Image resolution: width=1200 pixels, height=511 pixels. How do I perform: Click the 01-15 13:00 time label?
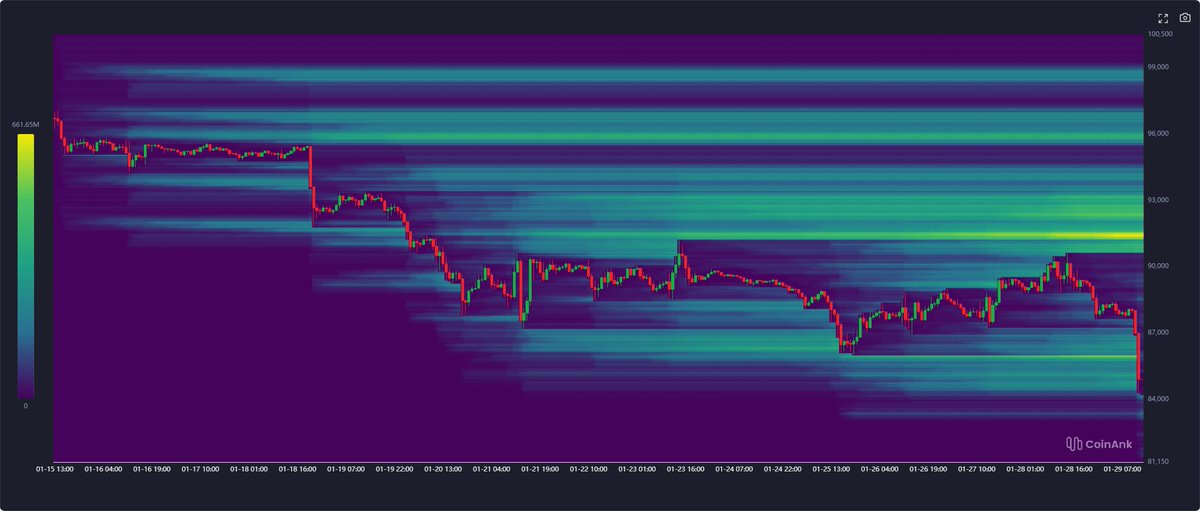click(53, 469)
